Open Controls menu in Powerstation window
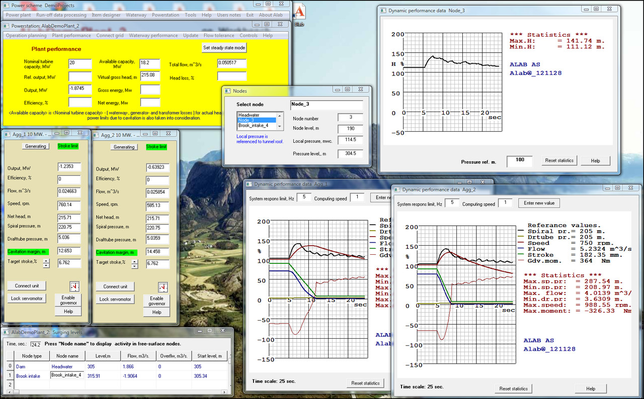Screen dimensions: 644x399 tap(248, 35)
